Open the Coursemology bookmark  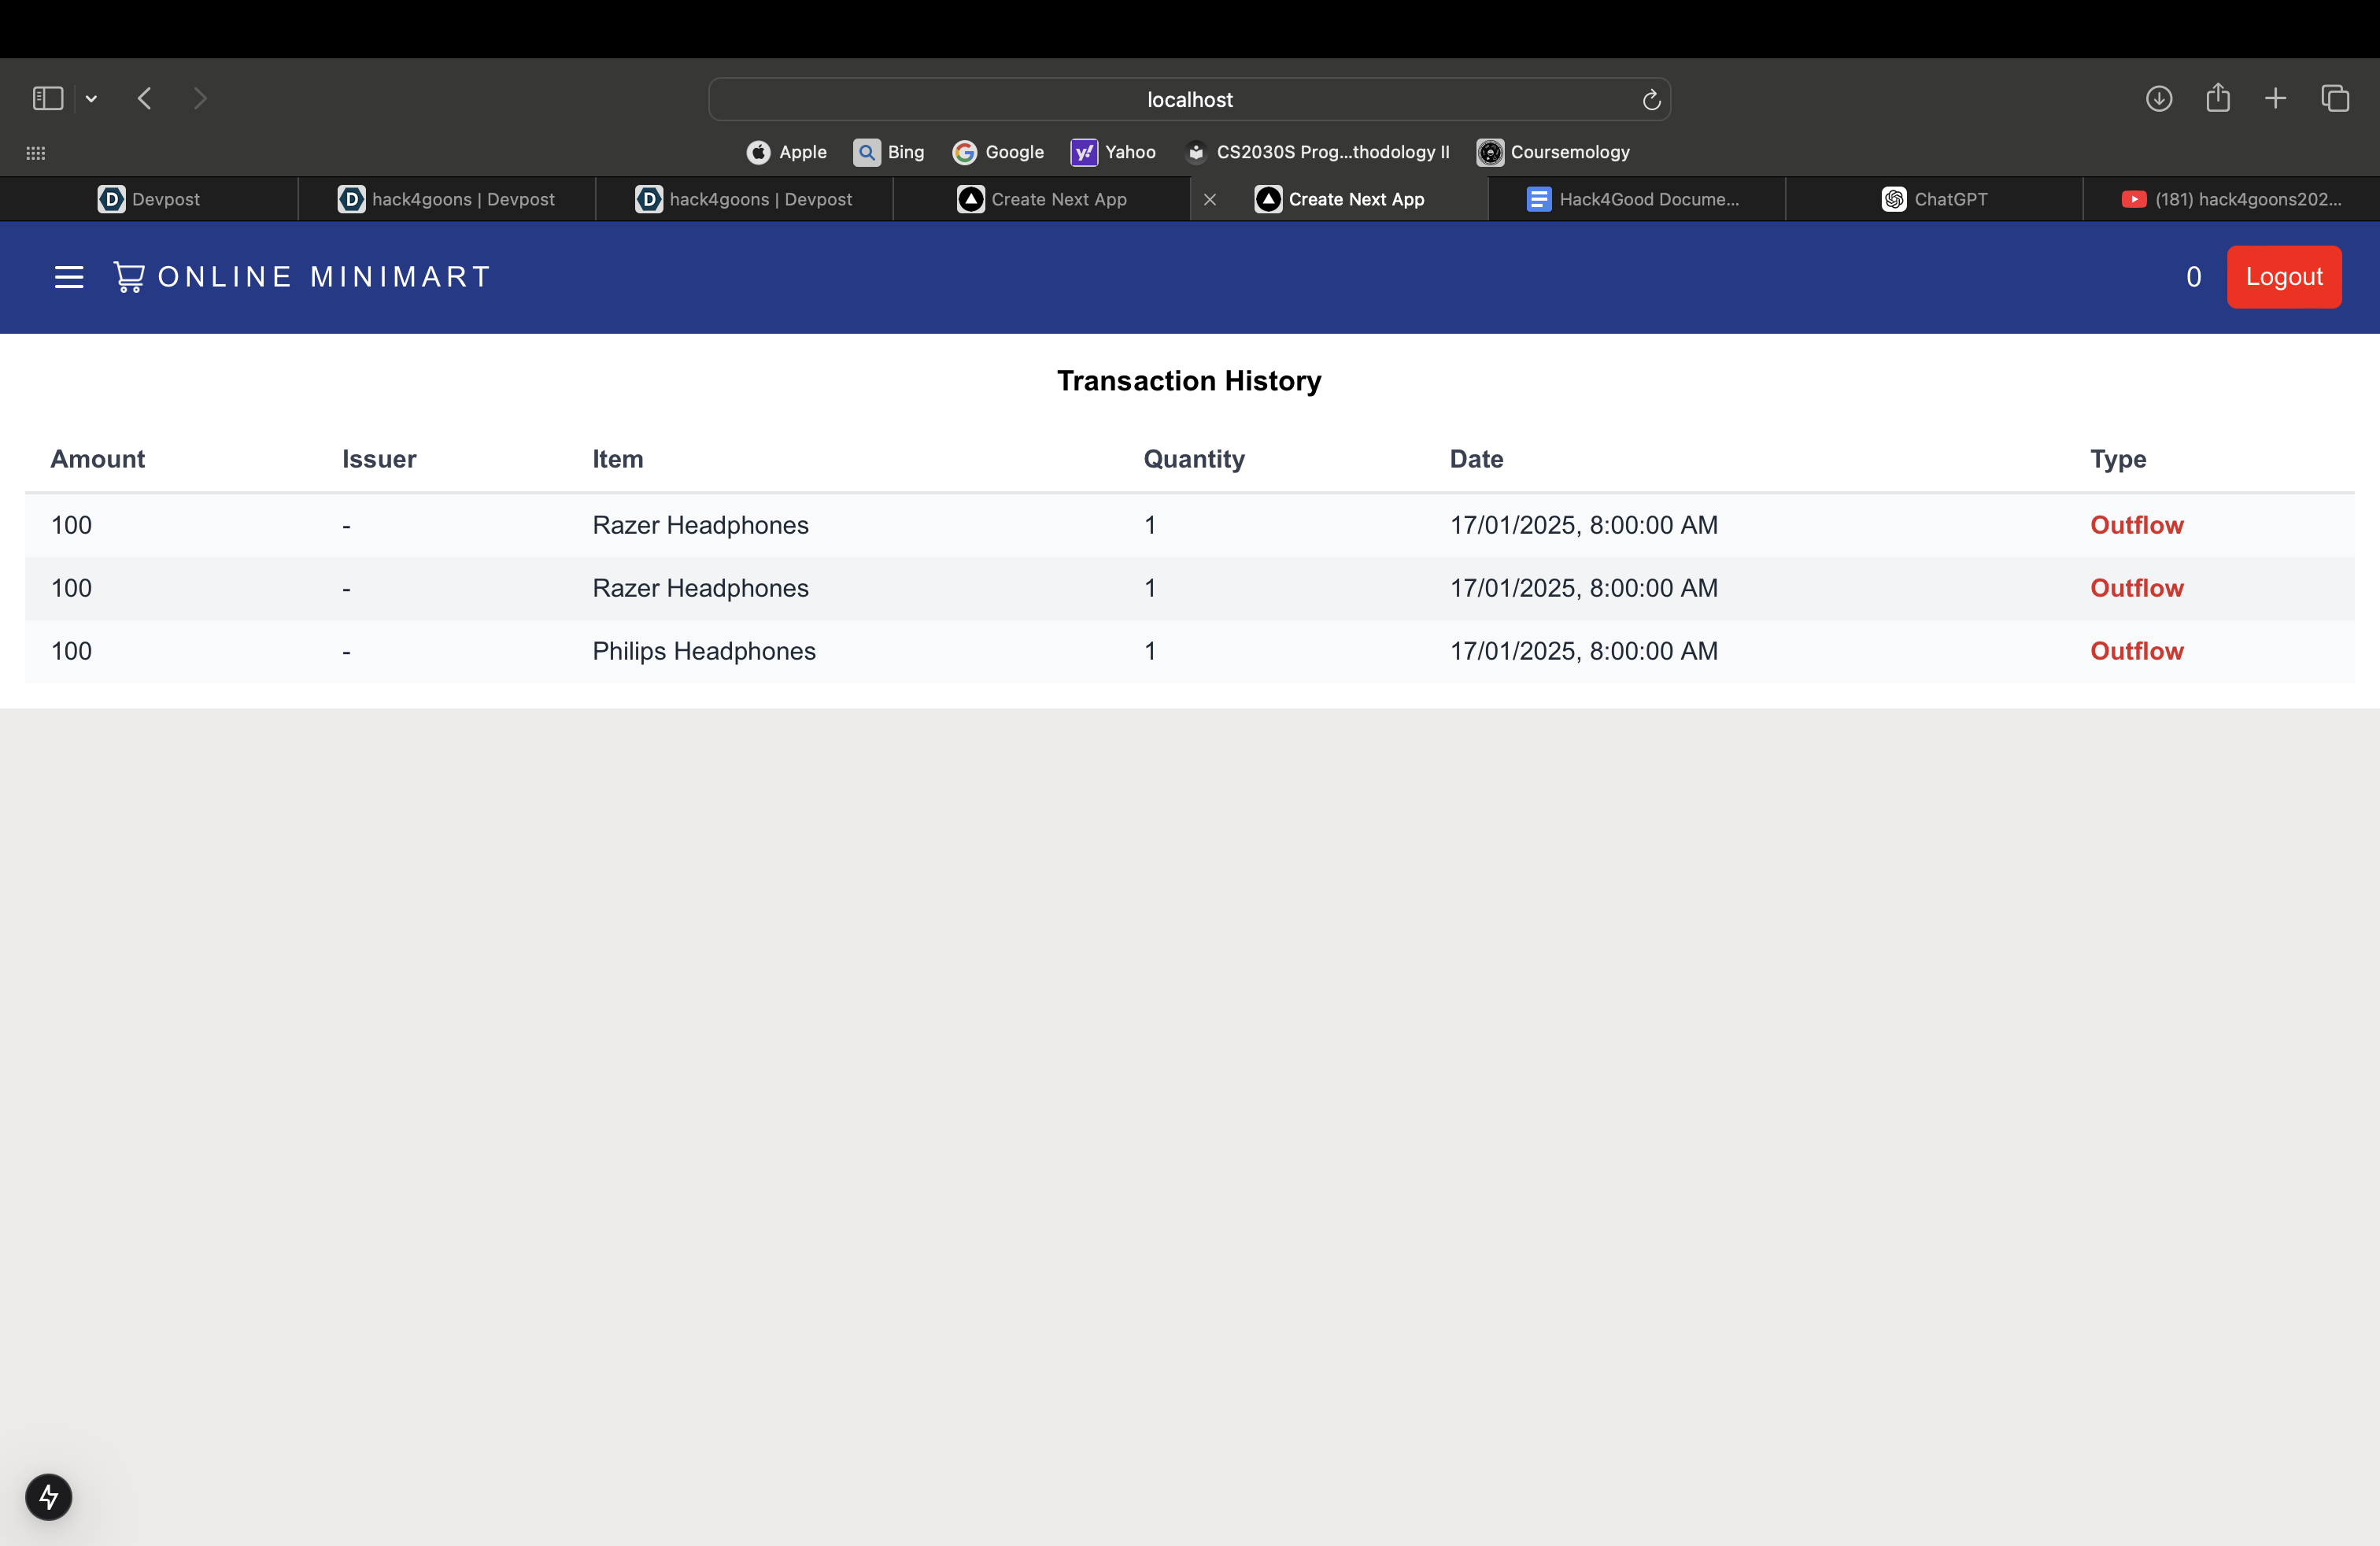click(x=1553, y=152)
